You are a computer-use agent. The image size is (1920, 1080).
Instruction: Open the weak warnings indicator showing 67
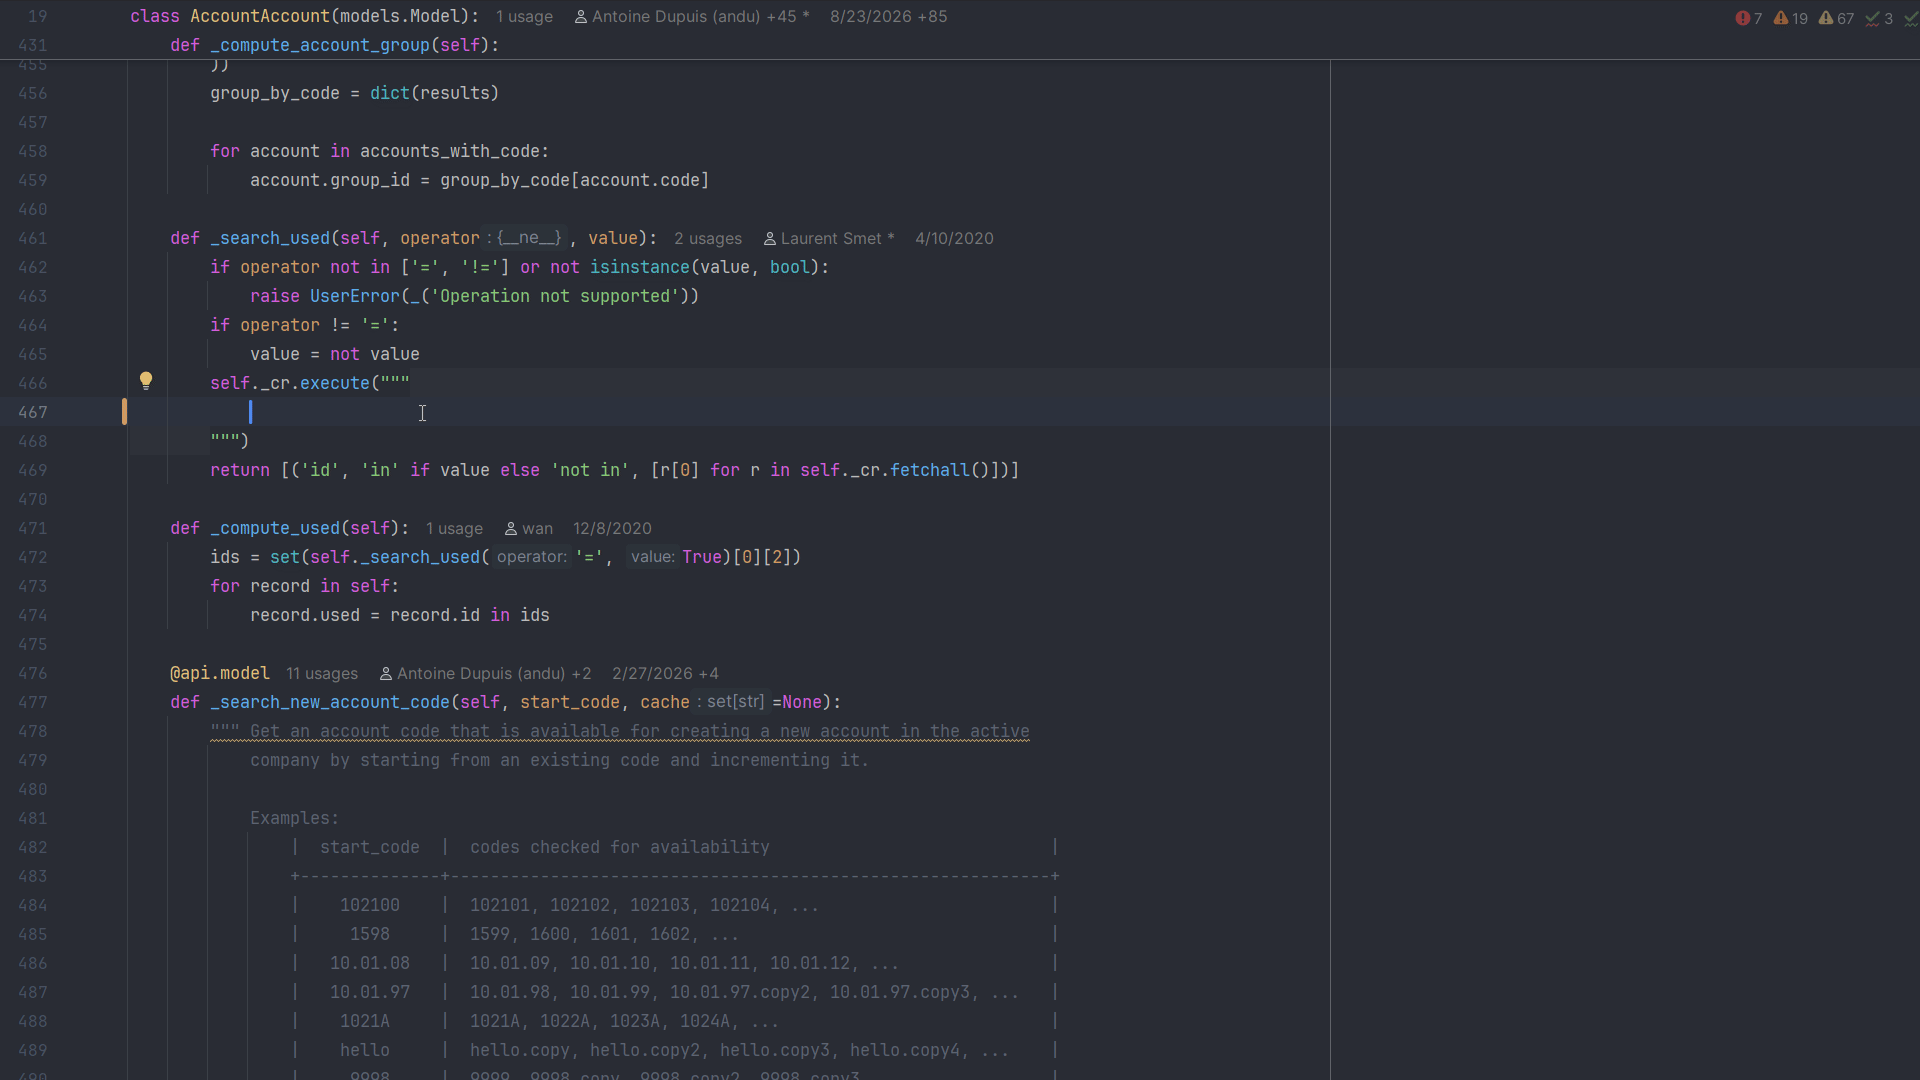pyautogui.click(x=1836, y=18)
